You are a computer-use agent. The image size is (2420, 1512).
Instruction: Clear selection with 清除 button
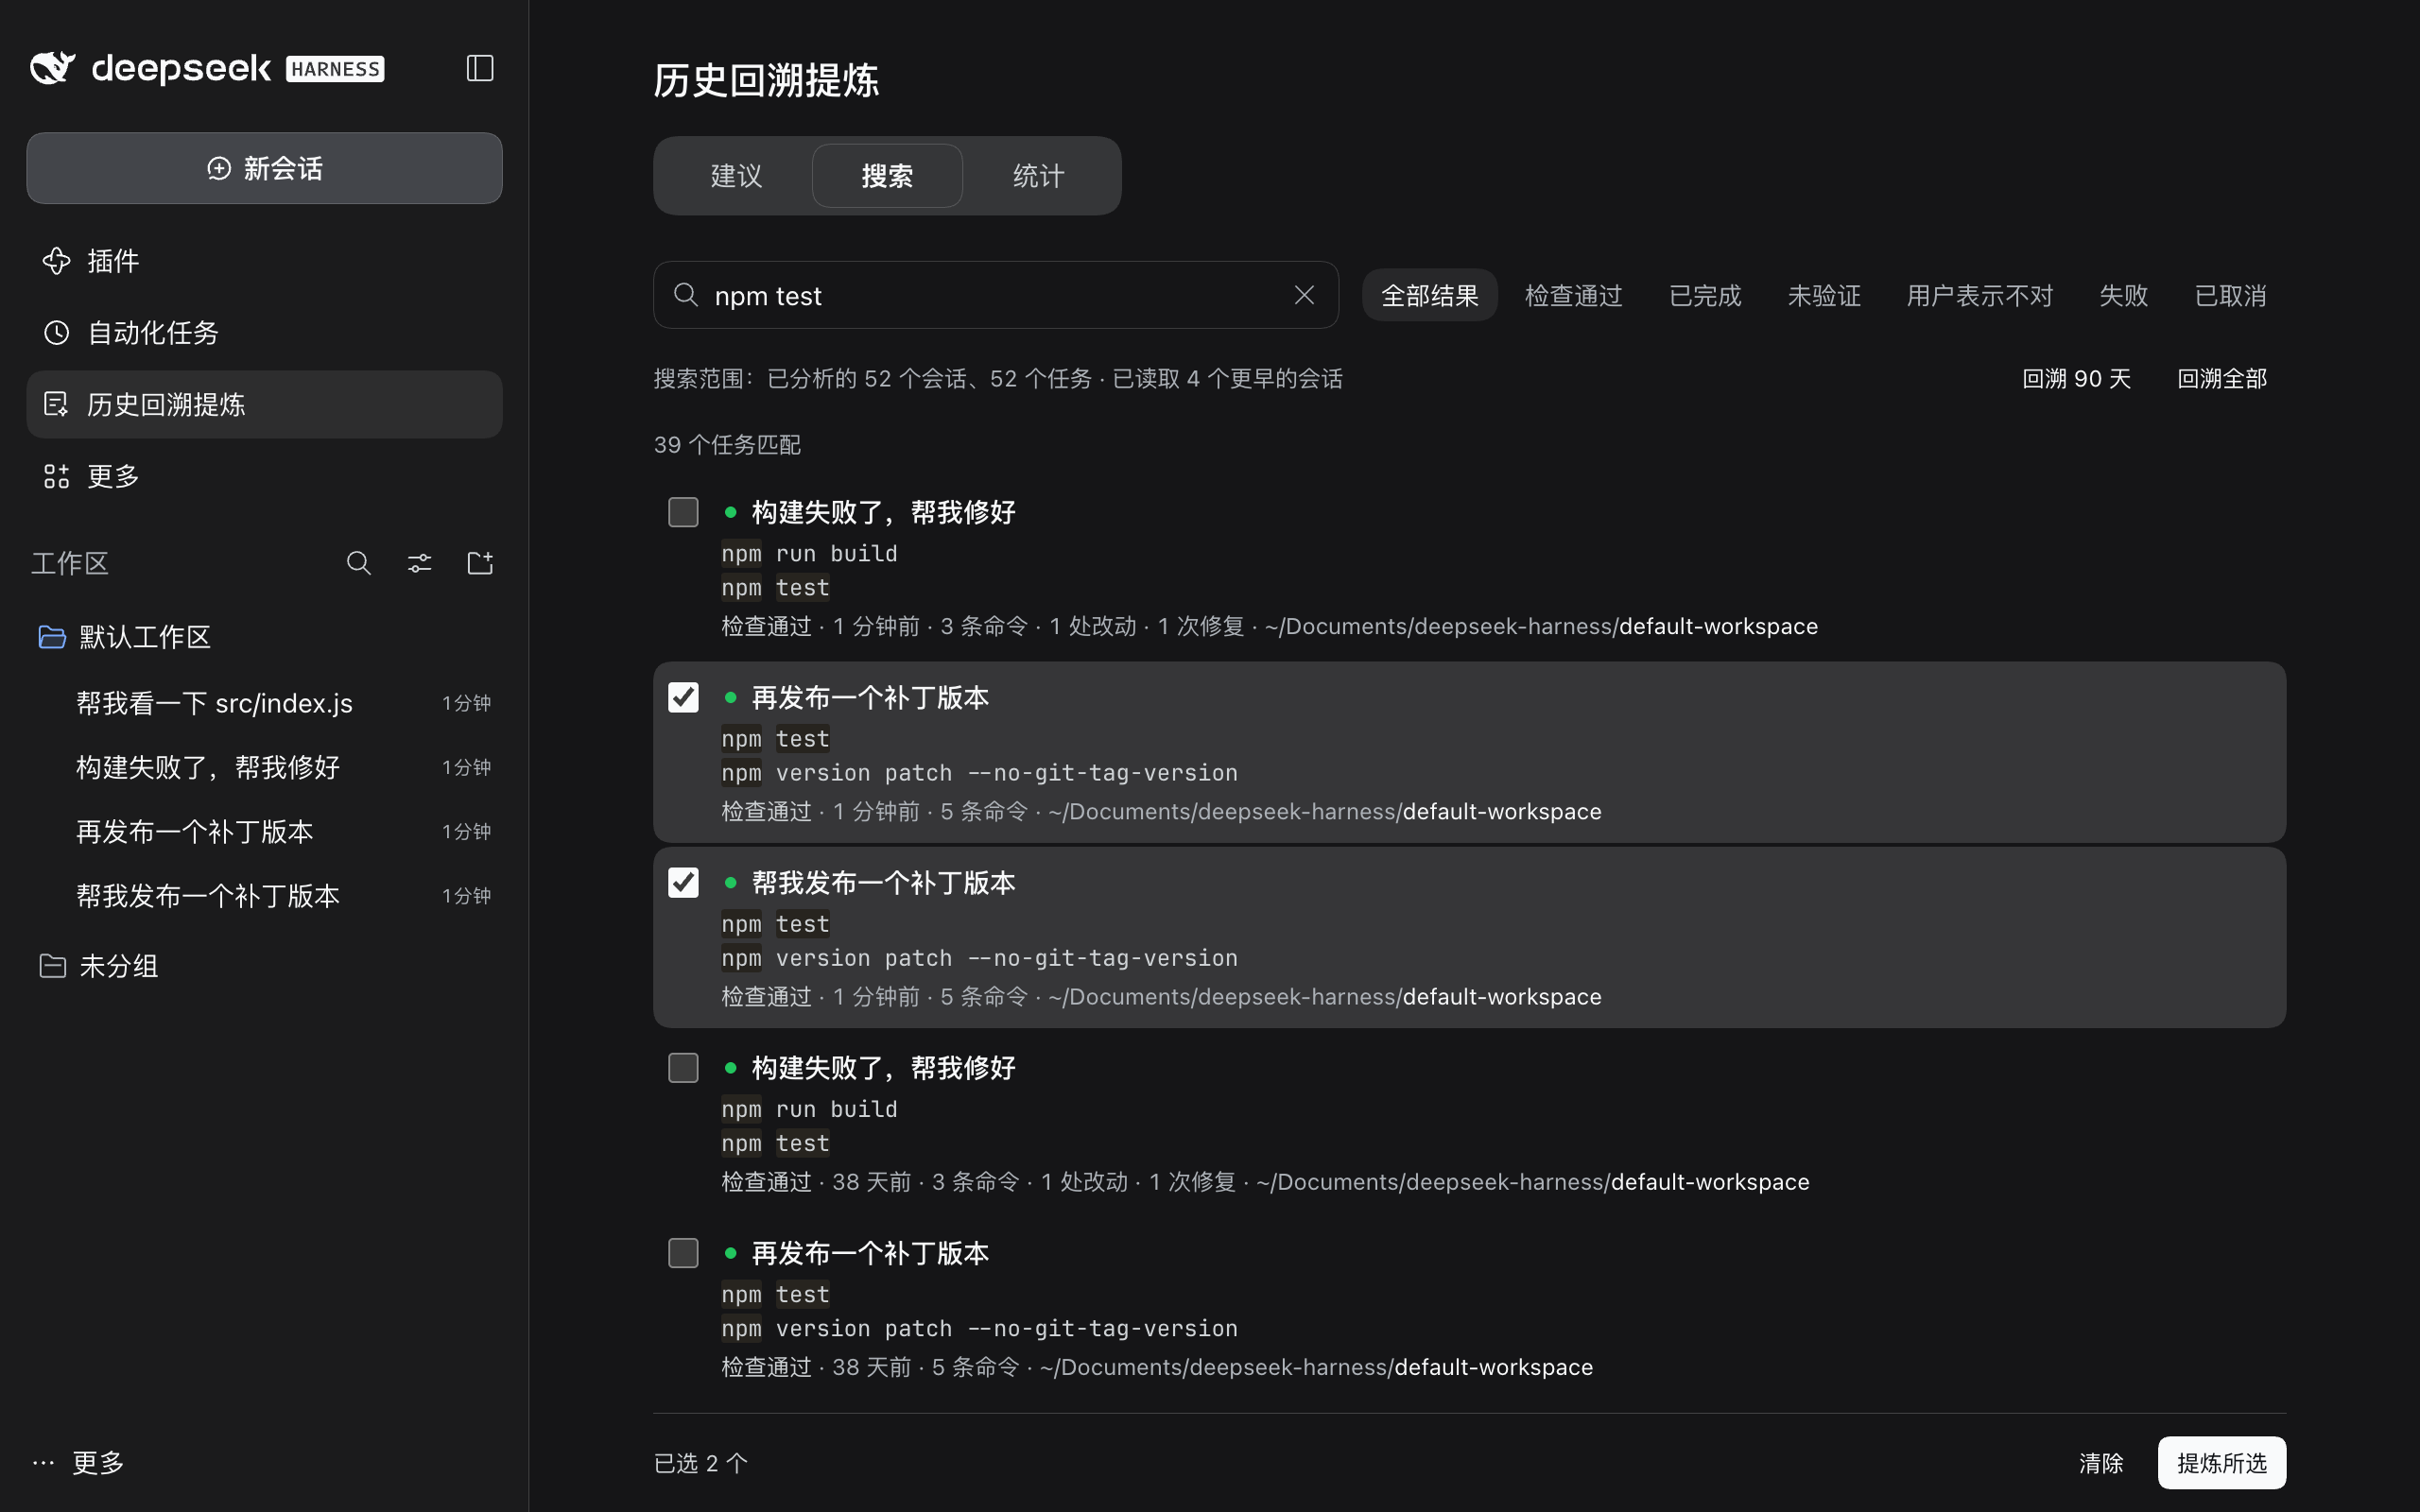pyautogui.click(x=2100, y=1463)
